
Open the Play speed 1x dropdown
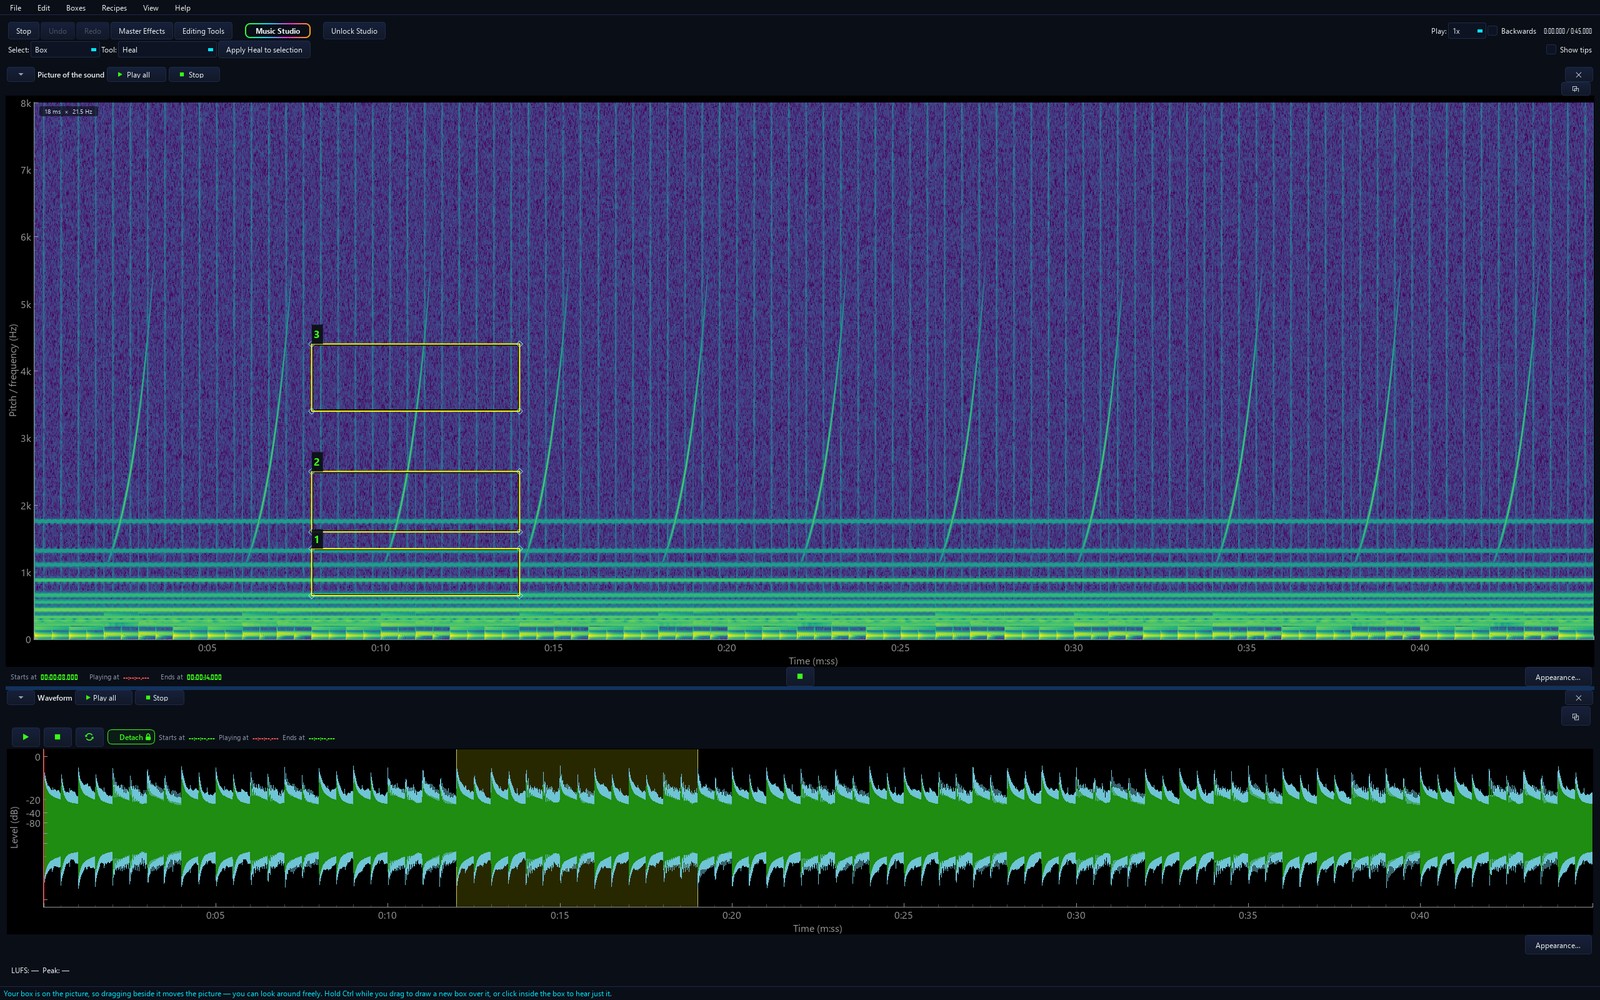pos(1467,31)
